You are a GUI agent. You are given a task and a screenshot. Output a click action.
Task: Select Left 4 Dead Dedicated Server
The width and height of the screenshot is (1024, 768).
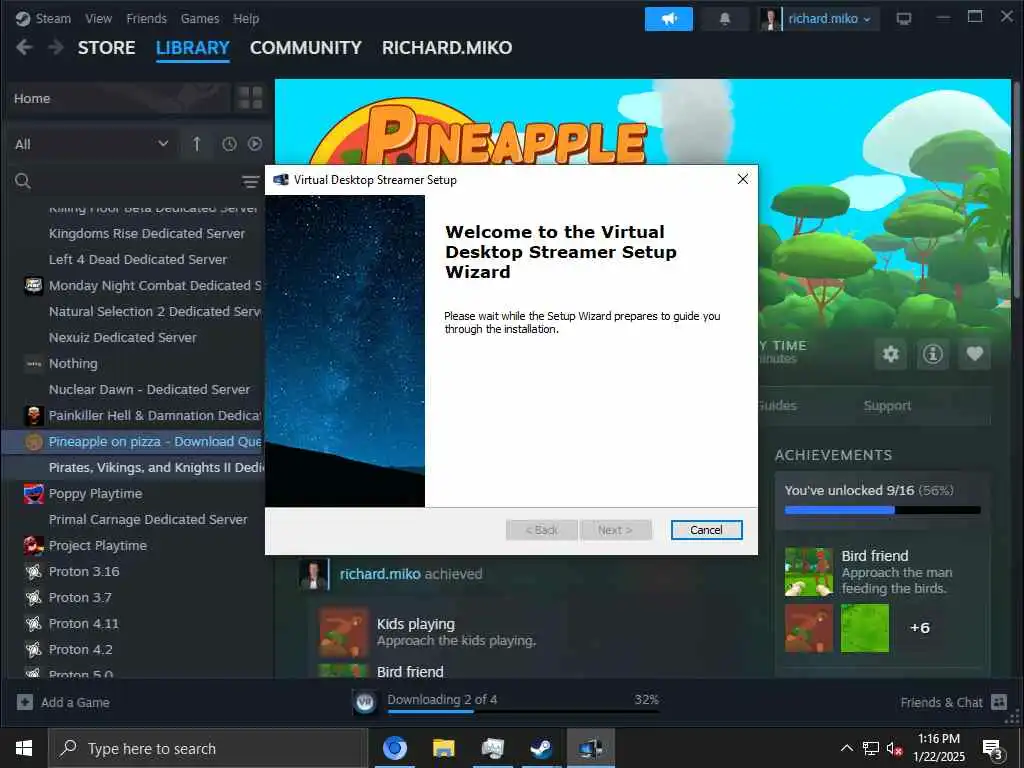click(138, 259)
